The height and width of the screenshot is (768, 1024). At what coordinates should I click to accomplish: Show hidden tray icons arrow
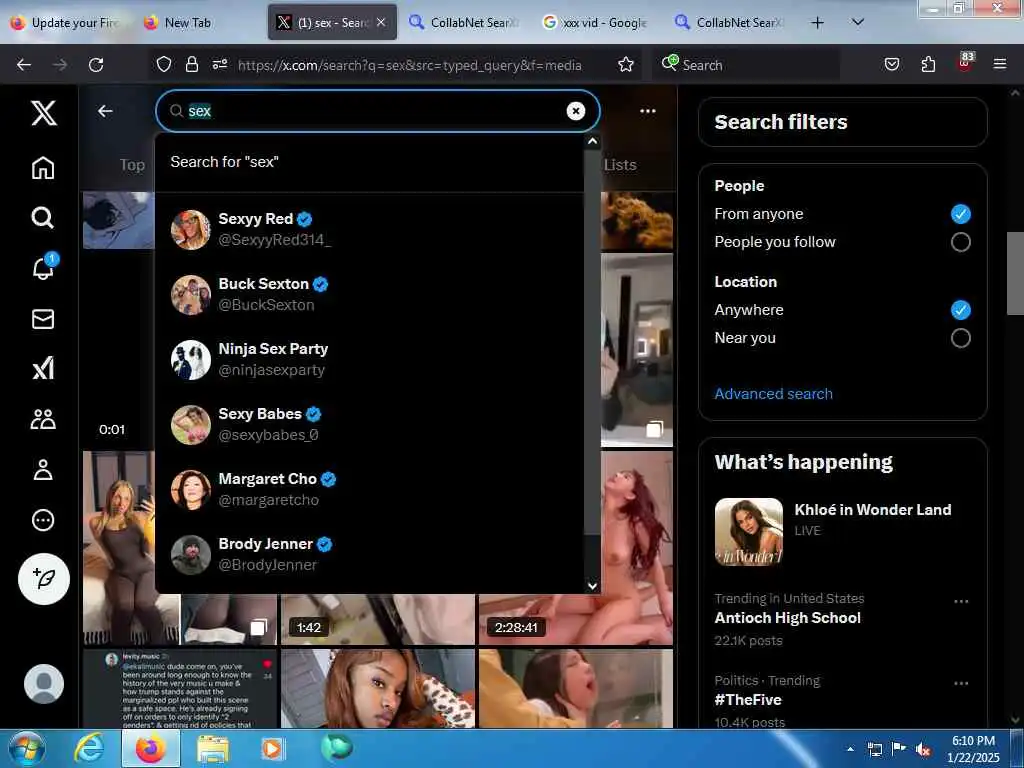pos(850,749)
